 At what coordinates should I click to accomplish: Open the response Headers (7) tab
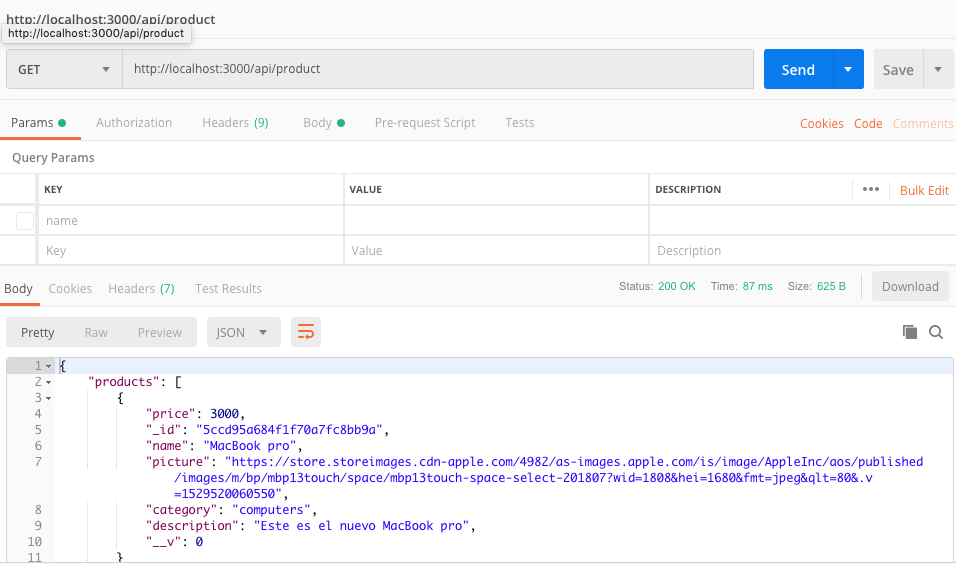point(141,288)
